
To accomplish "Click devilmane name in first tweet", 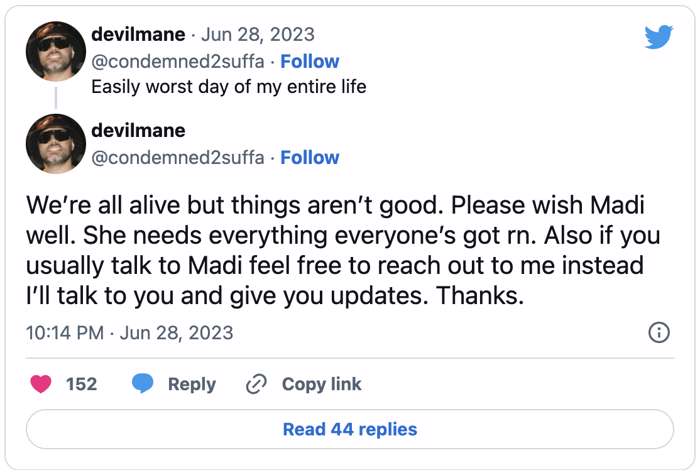I will pyautogui.click(x=138, y=34).
